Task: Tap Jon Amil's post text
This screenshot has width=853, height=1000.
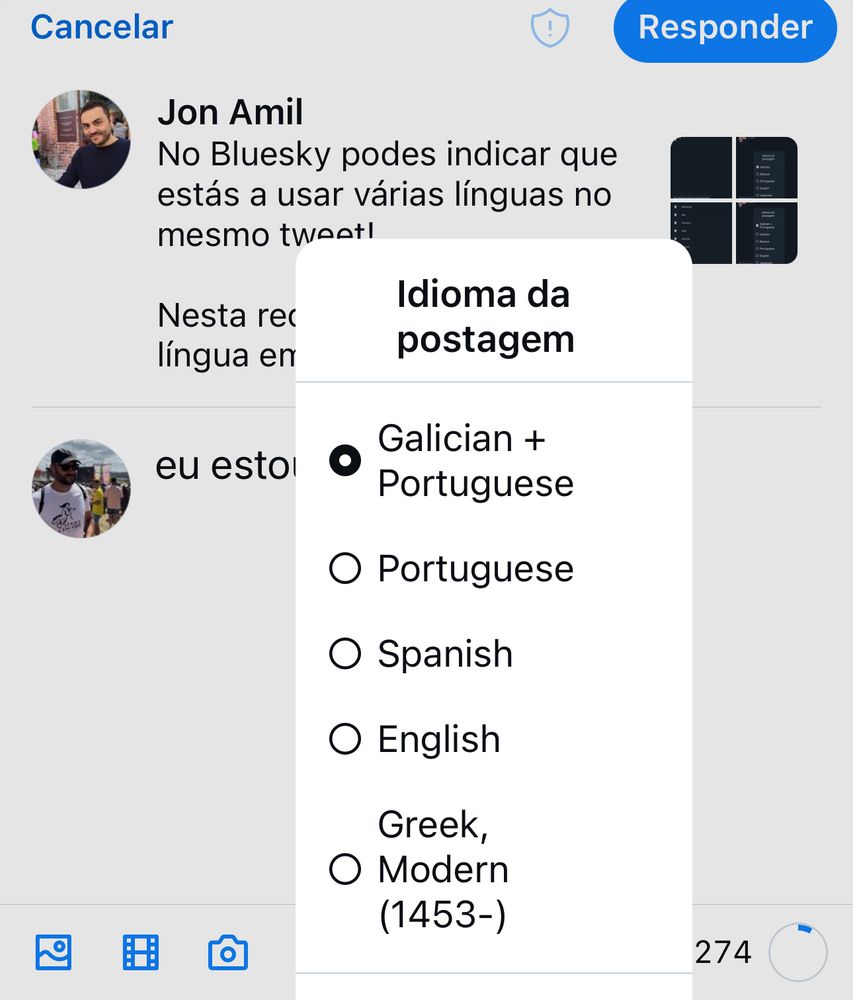Action: [x=387, y=175]
